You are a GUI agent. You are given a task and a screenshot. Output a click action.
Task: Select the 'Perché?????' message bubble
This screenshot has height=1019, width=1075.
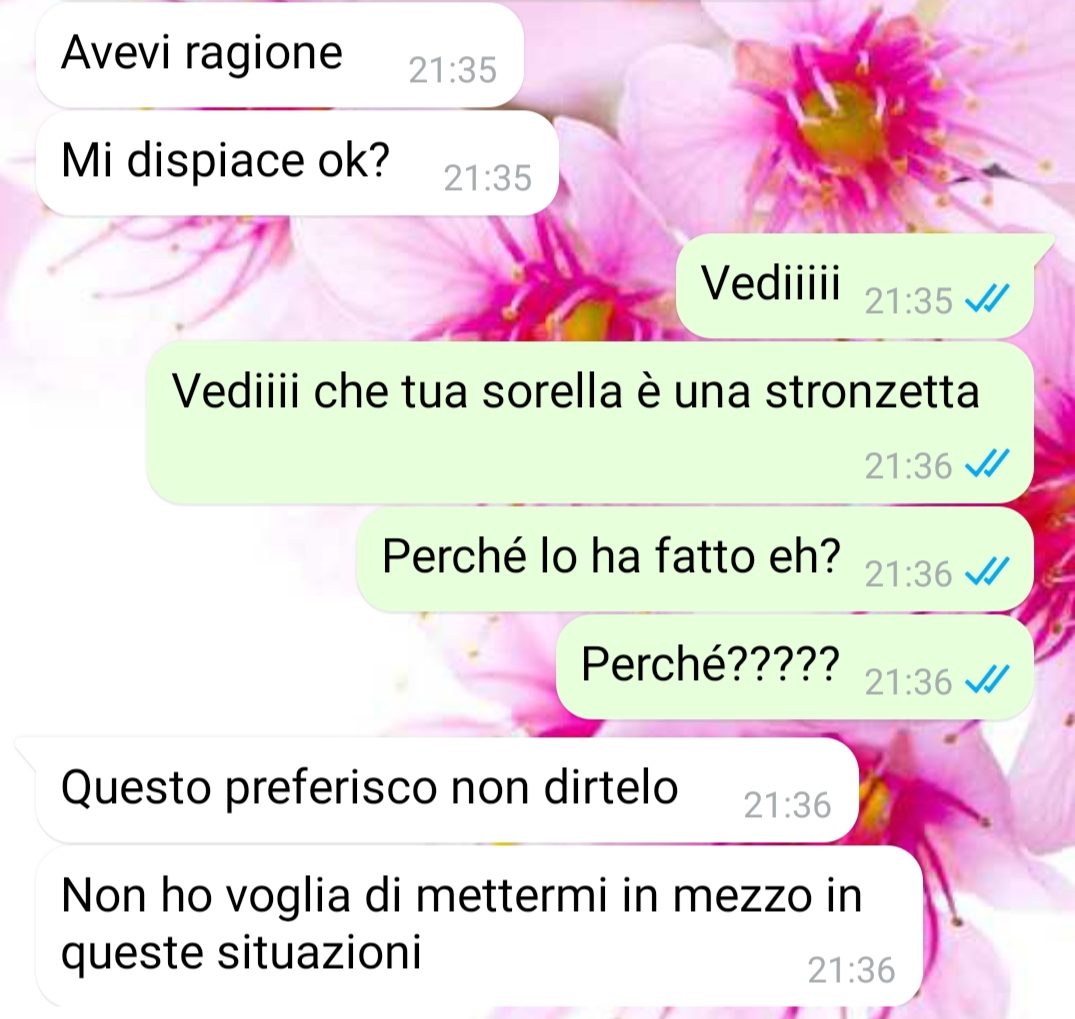pos(795,667)
